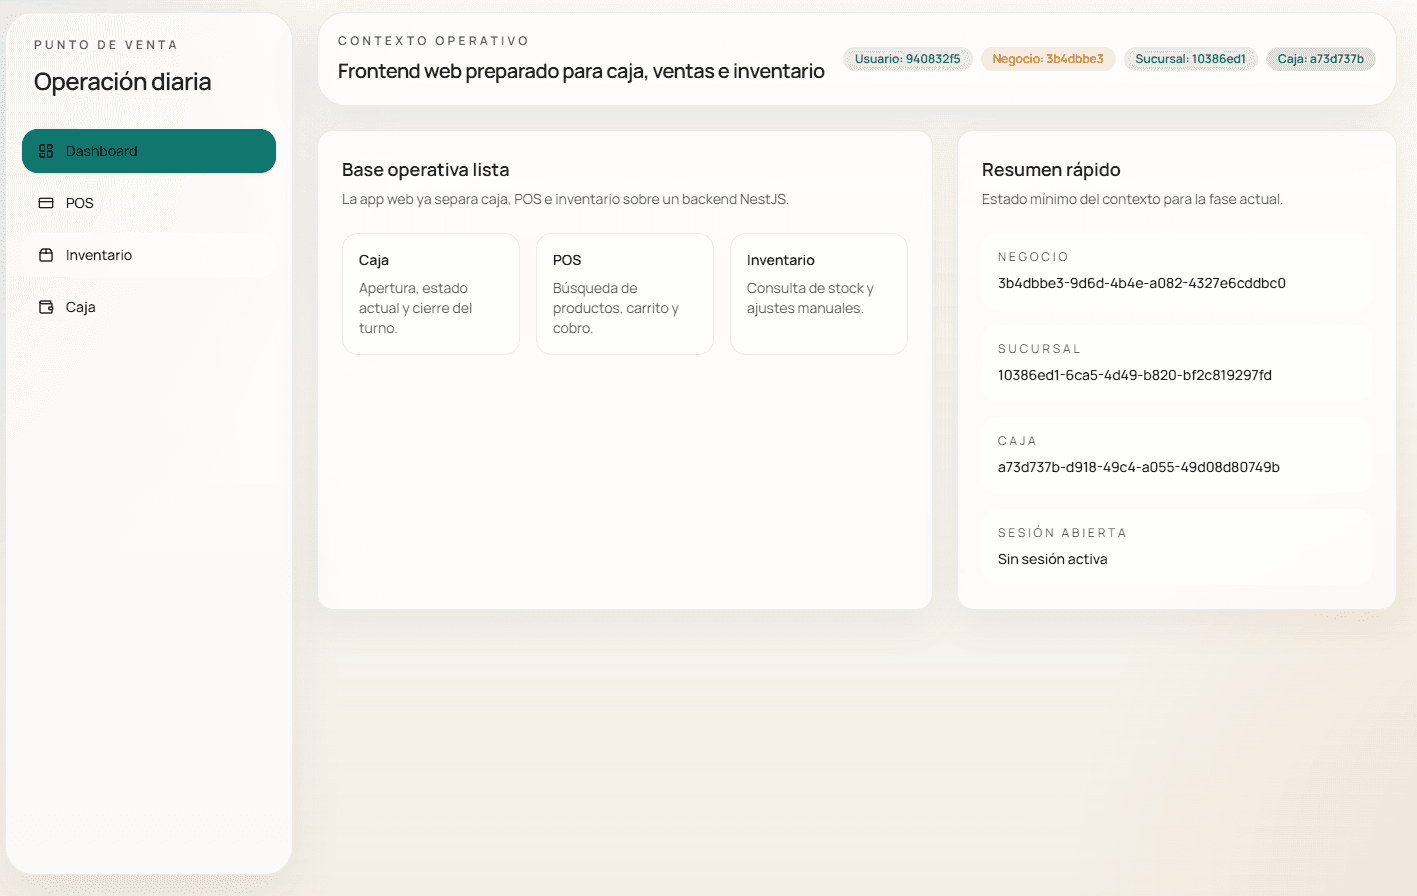Select the Inventario box icon

click(46, 254)
